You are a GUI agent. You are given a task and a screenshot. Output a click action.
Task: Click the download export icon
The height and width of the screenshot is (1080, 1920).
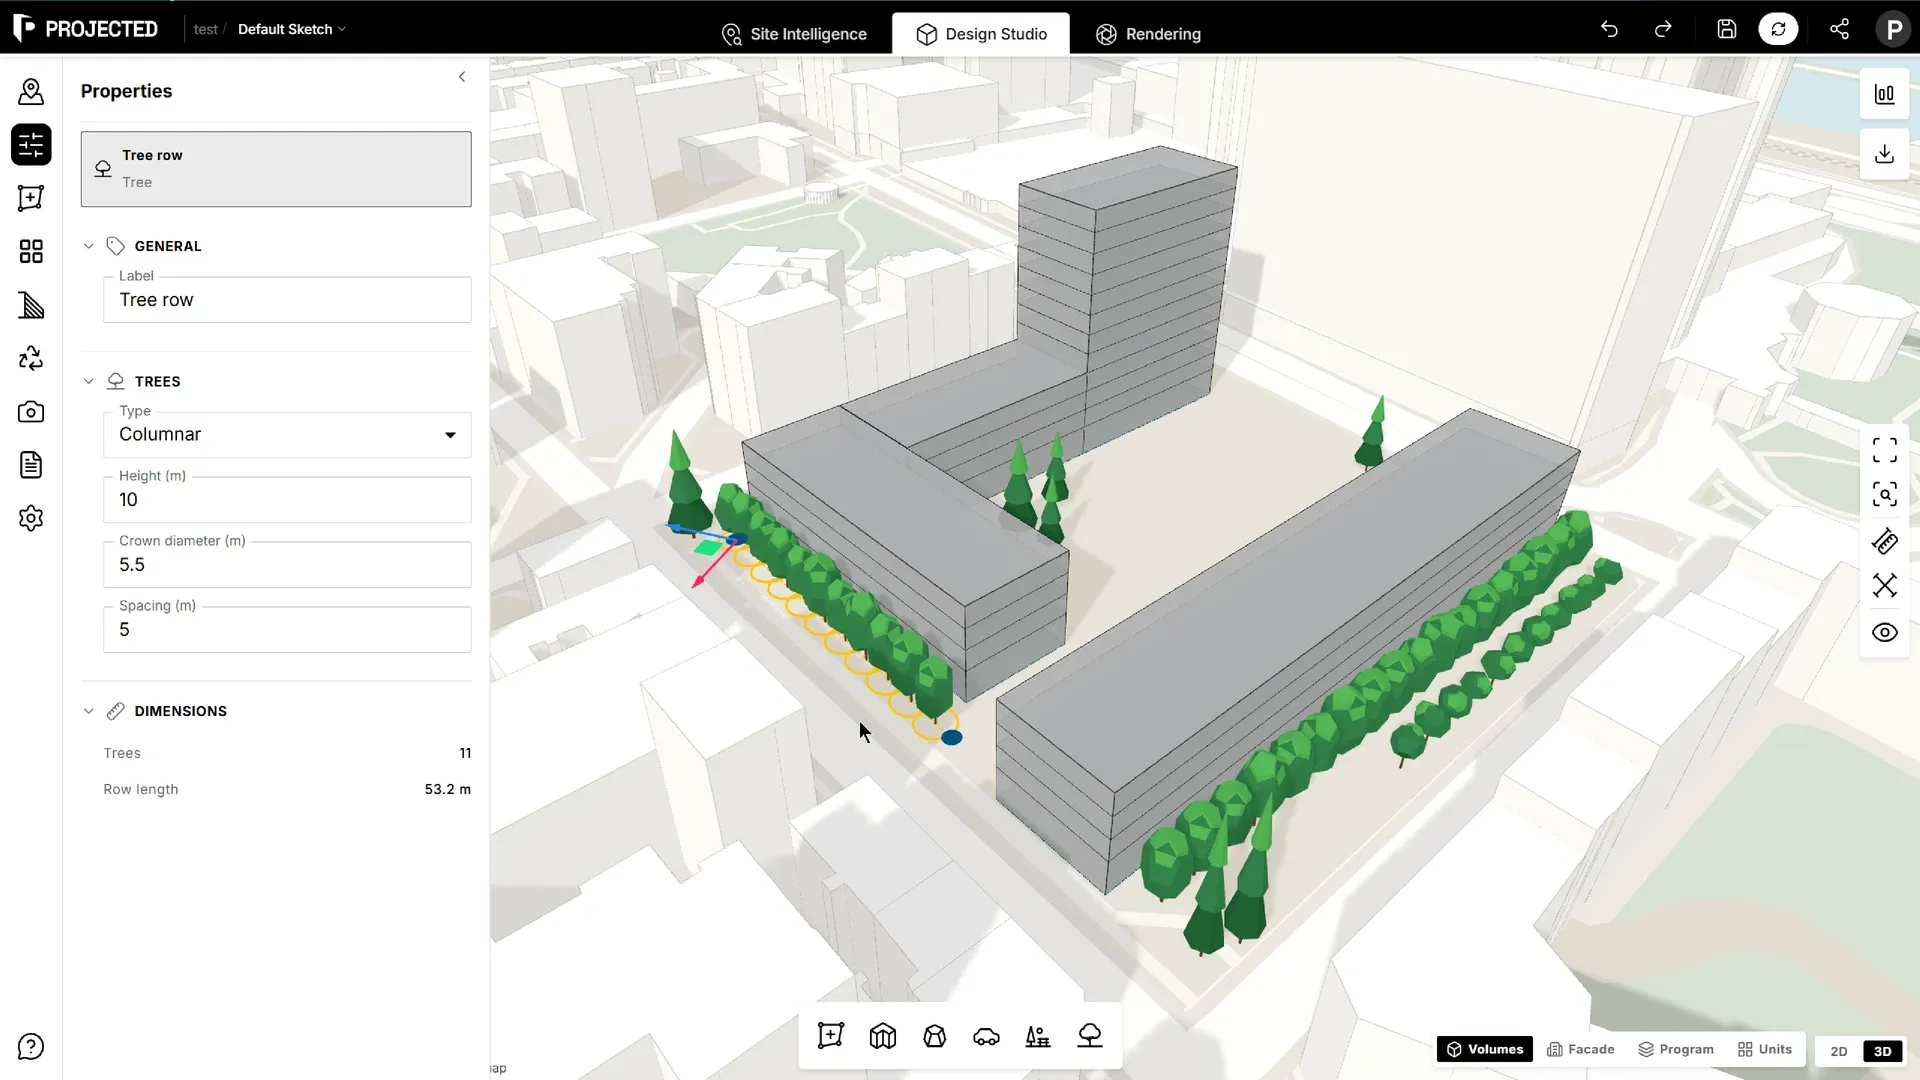[1884, 154]
